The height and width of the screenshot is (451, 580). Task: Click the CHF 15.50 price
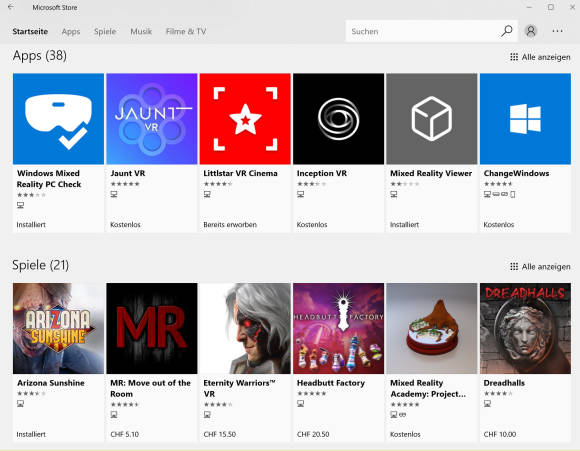click(219, 434)
